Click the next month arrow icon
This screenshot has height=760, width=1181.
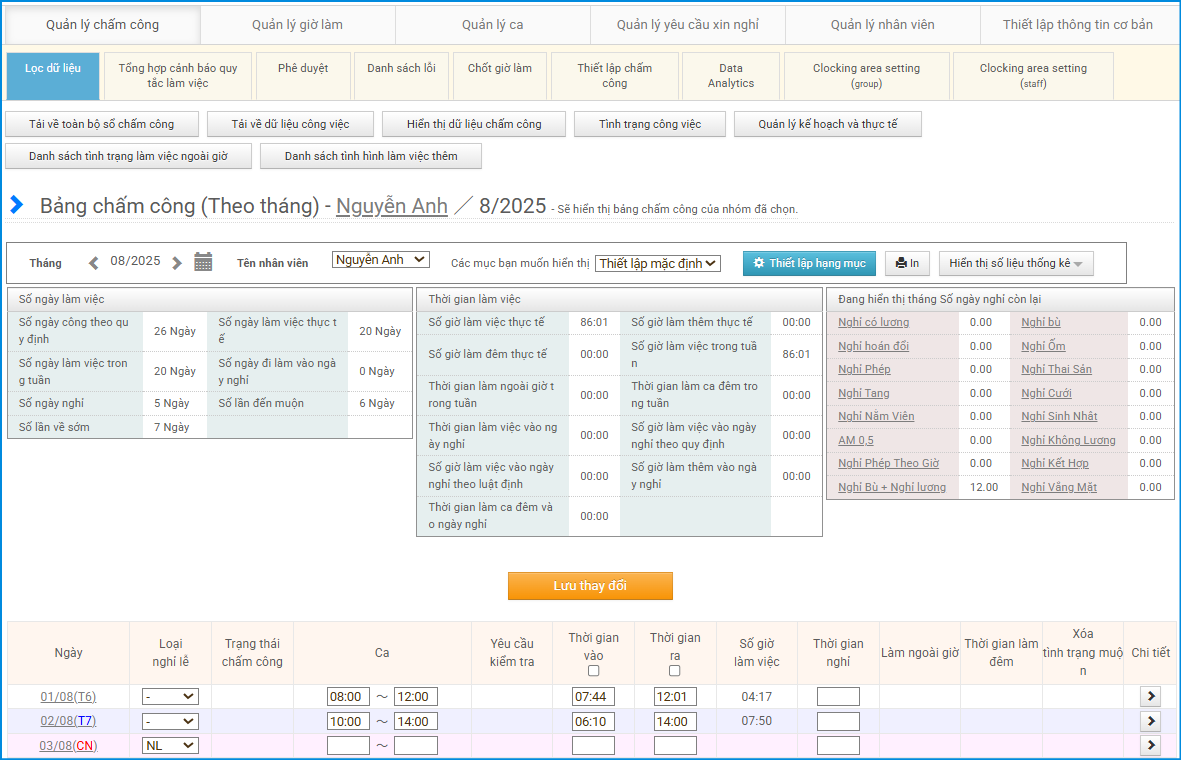[177, 263]
